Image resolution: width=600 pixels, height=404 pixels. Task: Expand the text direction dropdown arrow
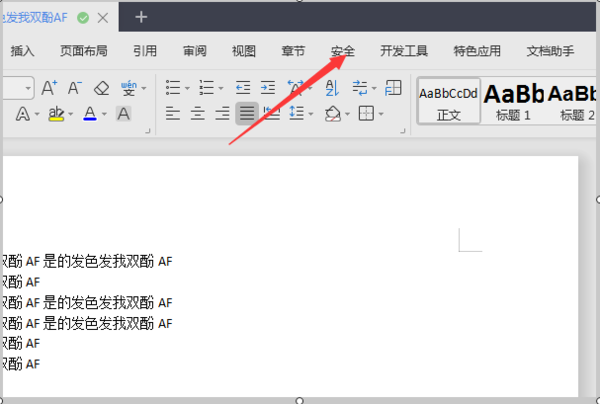point(374,88)
